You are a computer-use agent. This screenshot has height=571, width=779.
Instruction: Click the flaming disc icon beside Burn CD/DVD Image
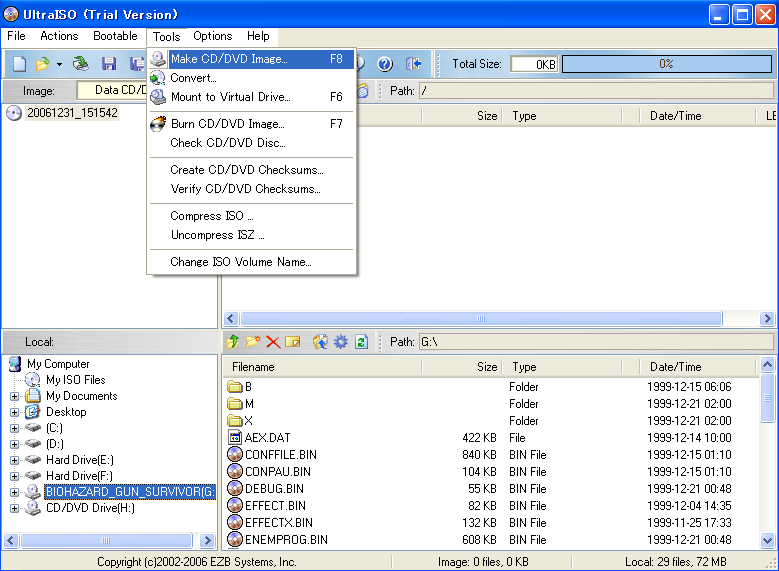tap(158, 123)
